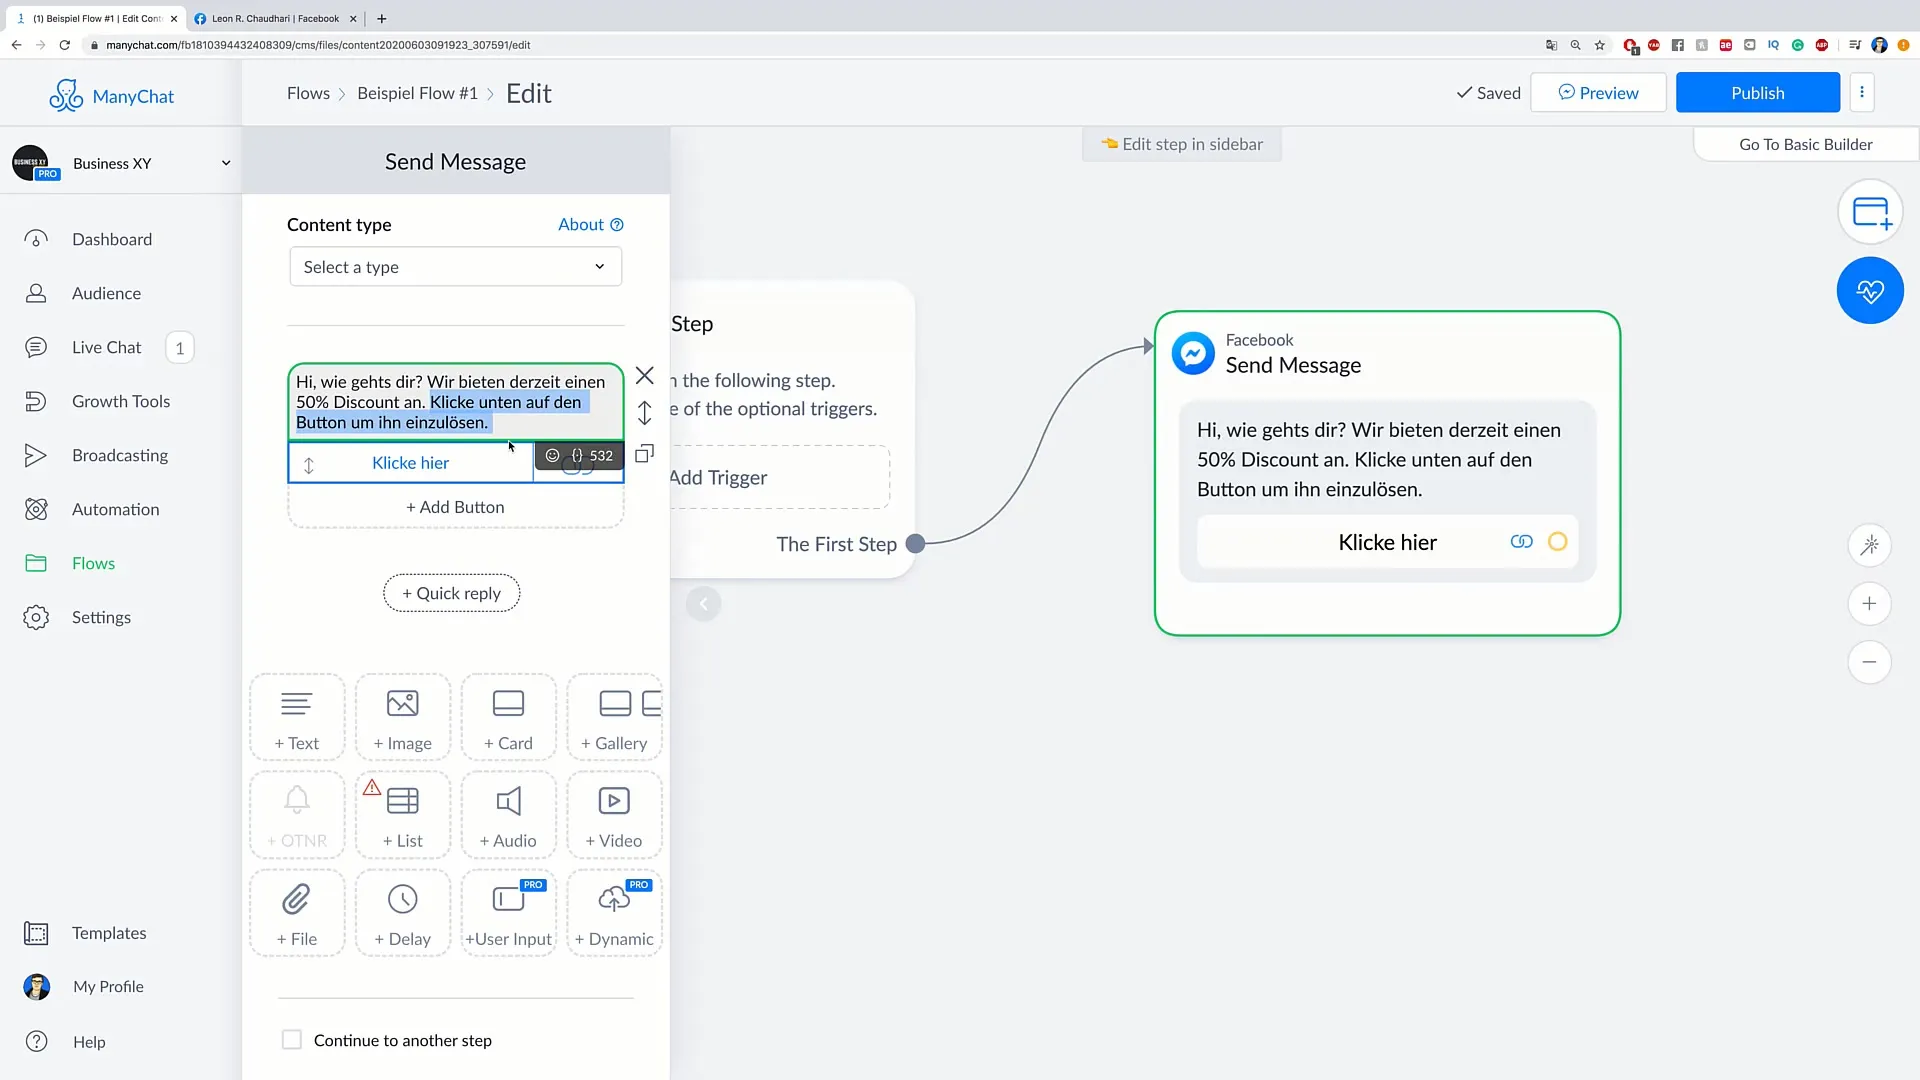Open the Audience section
Viewport: 1920px width, 1080px height.
tap(106, 293)
